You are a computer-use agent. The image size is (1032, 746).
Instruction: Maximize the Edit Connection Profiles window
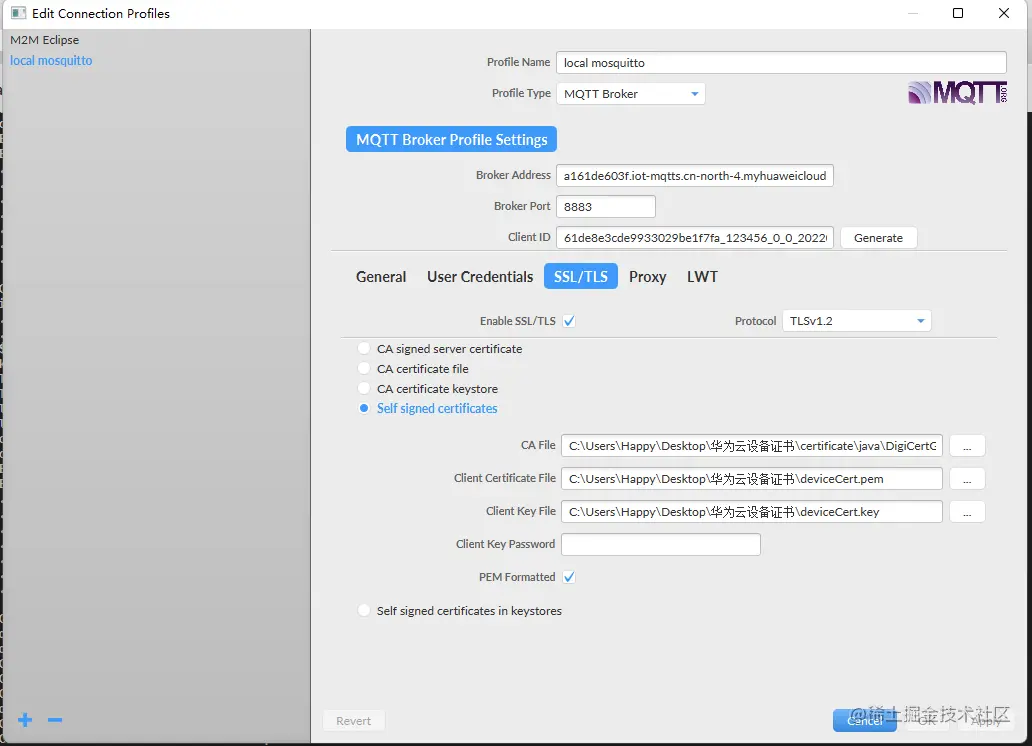[x=958, y=13]
